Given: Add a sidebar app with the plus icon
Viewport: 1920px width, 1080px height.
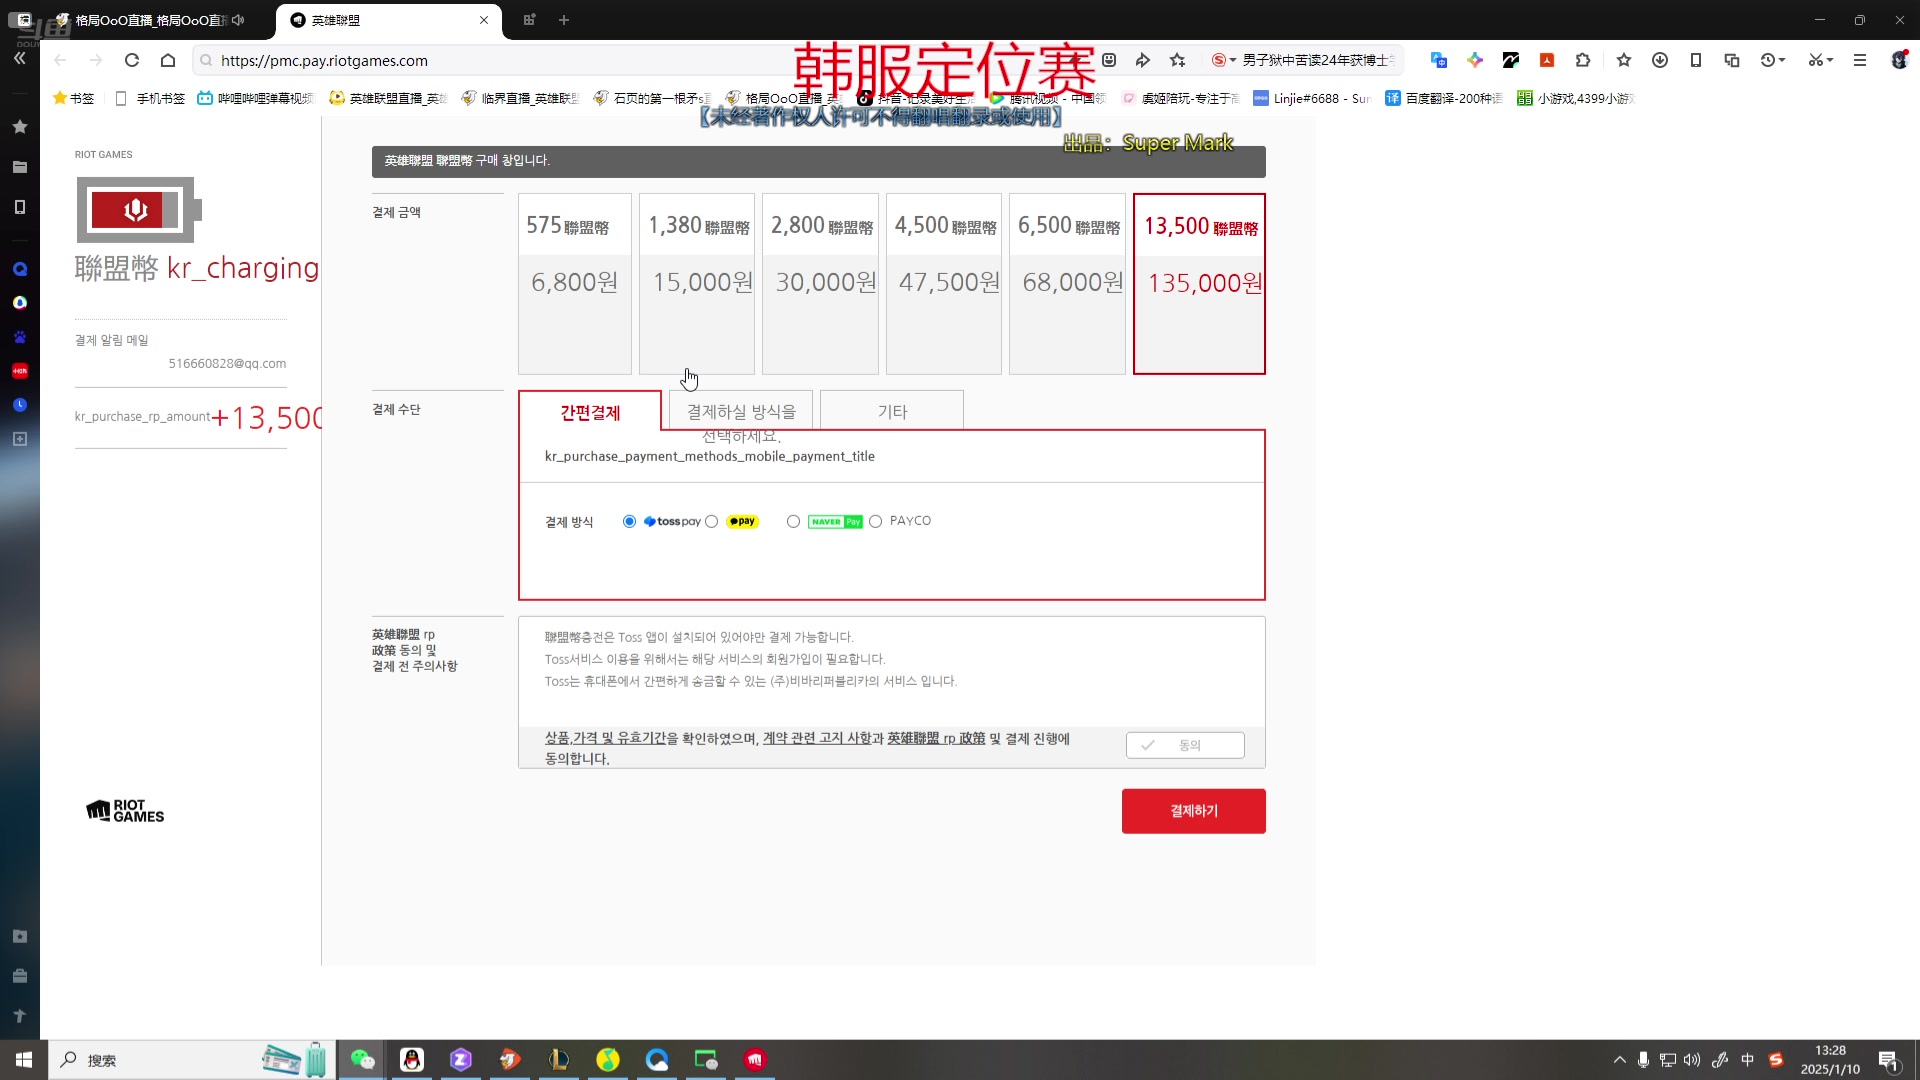Looking at the screenshot, I should pos(20,439).
